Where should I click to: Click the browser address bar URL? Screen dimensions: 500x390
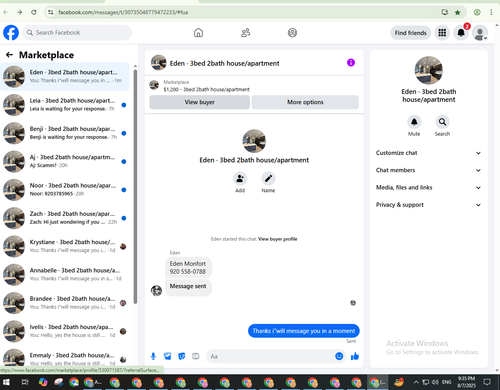coord(123,12)
